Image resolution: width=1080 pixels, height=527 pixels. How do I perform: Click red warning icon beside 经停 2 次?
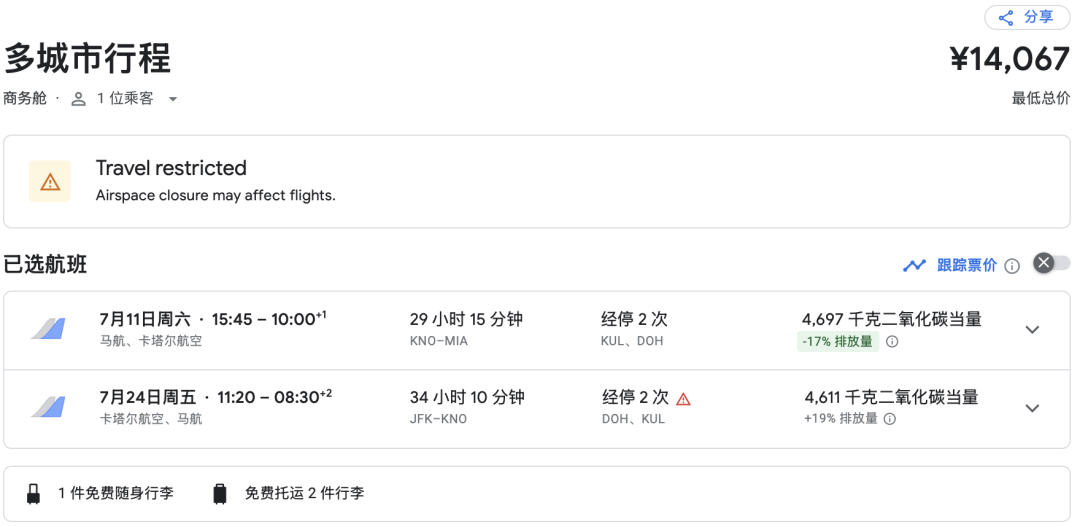point(683,399)
